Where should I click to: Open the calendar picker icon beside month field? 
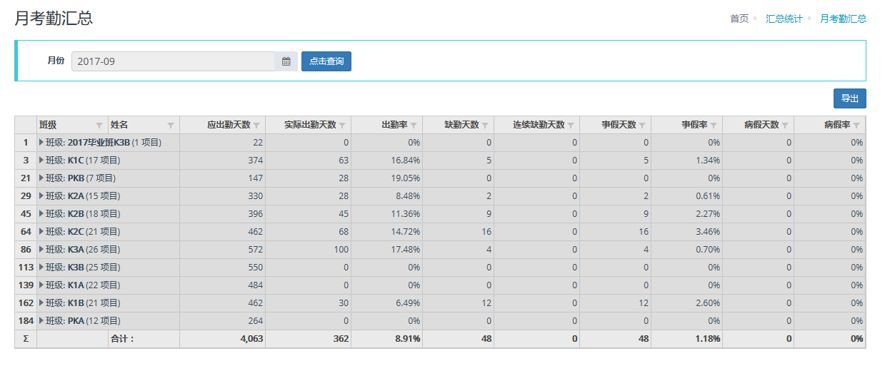point(286,62)
